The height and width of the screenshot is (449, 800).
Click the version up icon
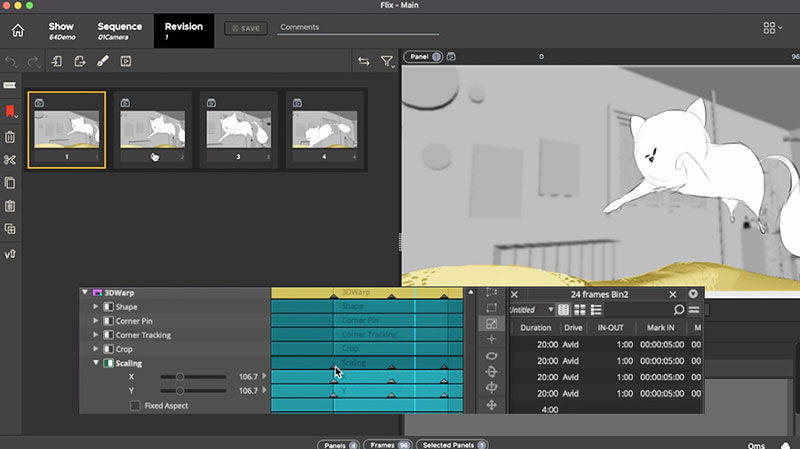[x=10, y=254]
